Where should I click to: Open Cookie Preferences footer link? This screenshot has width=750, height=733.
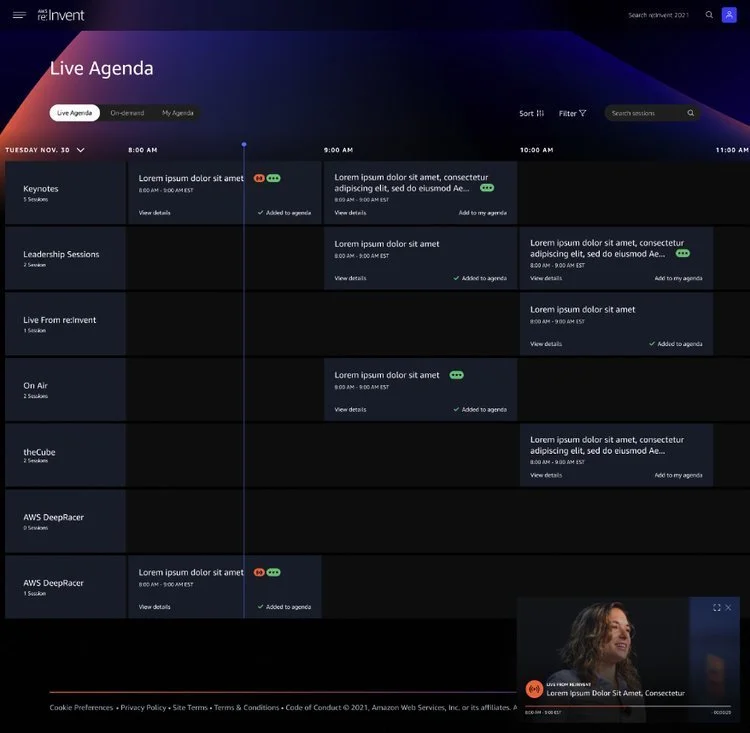[x=81, y=707]
